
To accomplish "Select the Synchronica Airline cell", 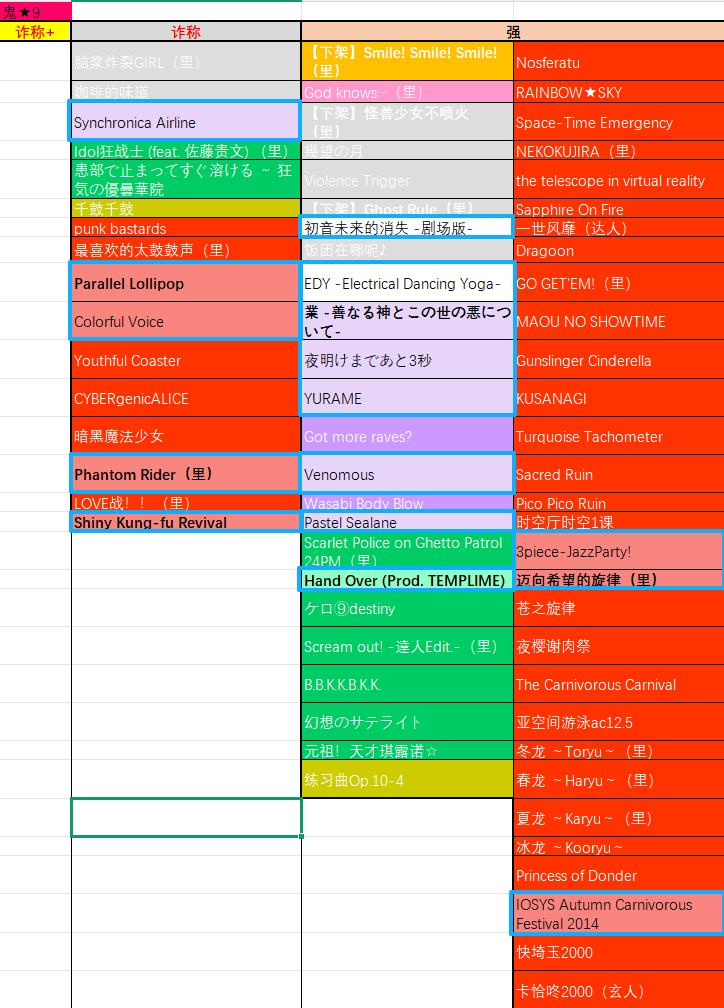I will point(185,122).
